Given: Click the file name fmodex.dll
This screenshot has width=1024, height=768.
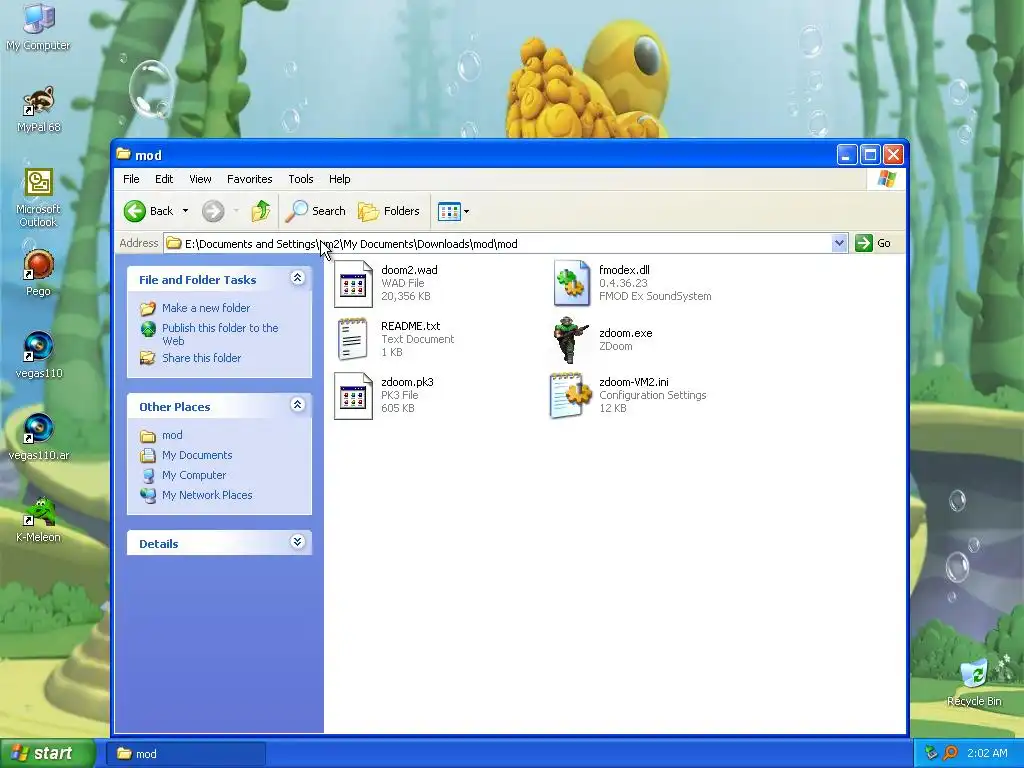Looking at the screenshot, I should (x=624, y=270).
